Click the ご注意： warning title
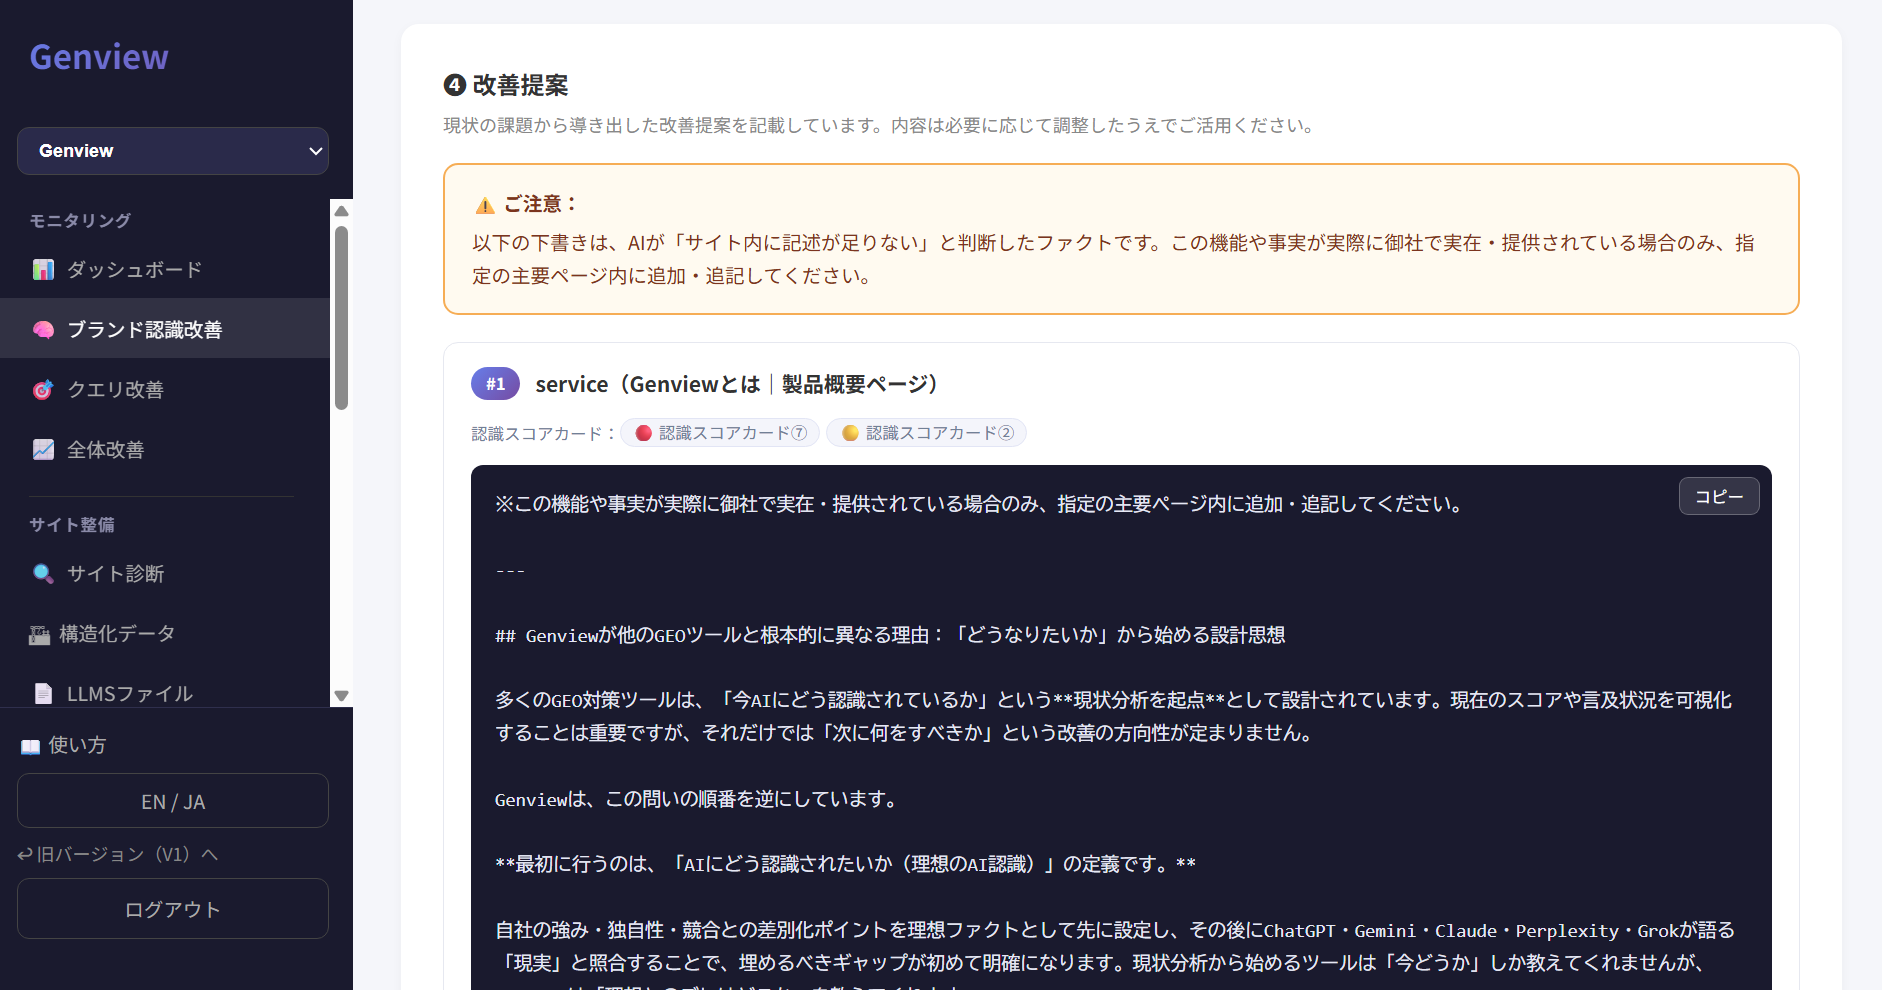Image resolution: width=1882 pixels, height=990 pixels. (x=541, y=204)
